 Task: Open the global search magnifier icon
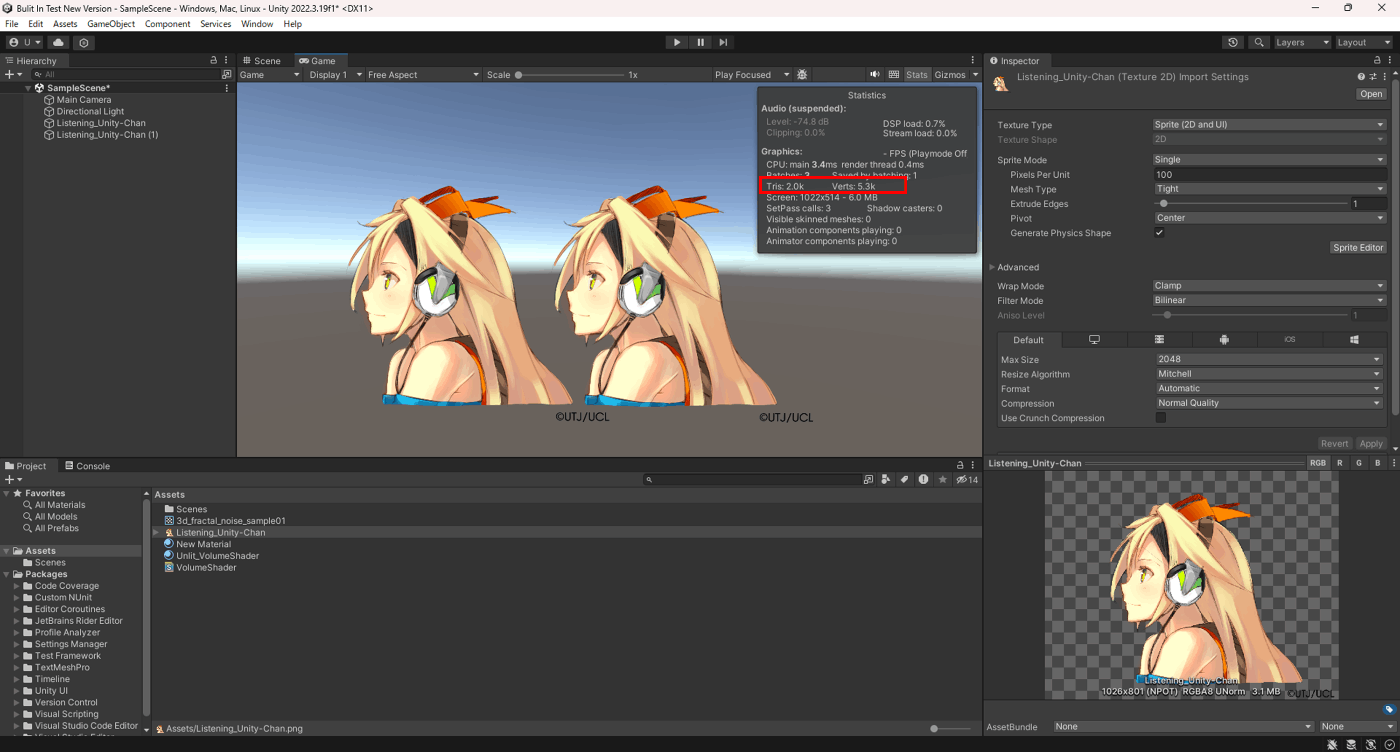[x=1259, y=43]
